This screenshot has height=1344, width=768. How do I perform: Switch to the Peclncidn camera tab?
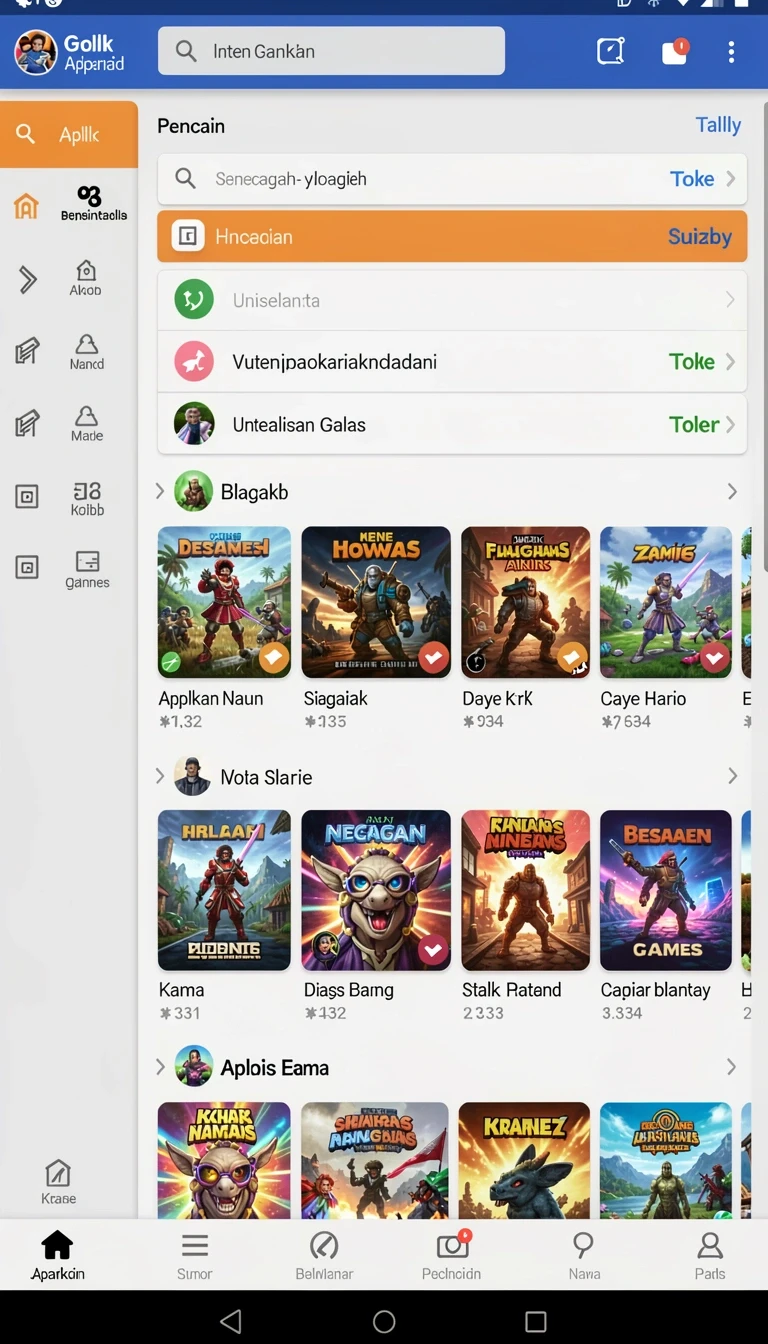[x=452, y=1255]
